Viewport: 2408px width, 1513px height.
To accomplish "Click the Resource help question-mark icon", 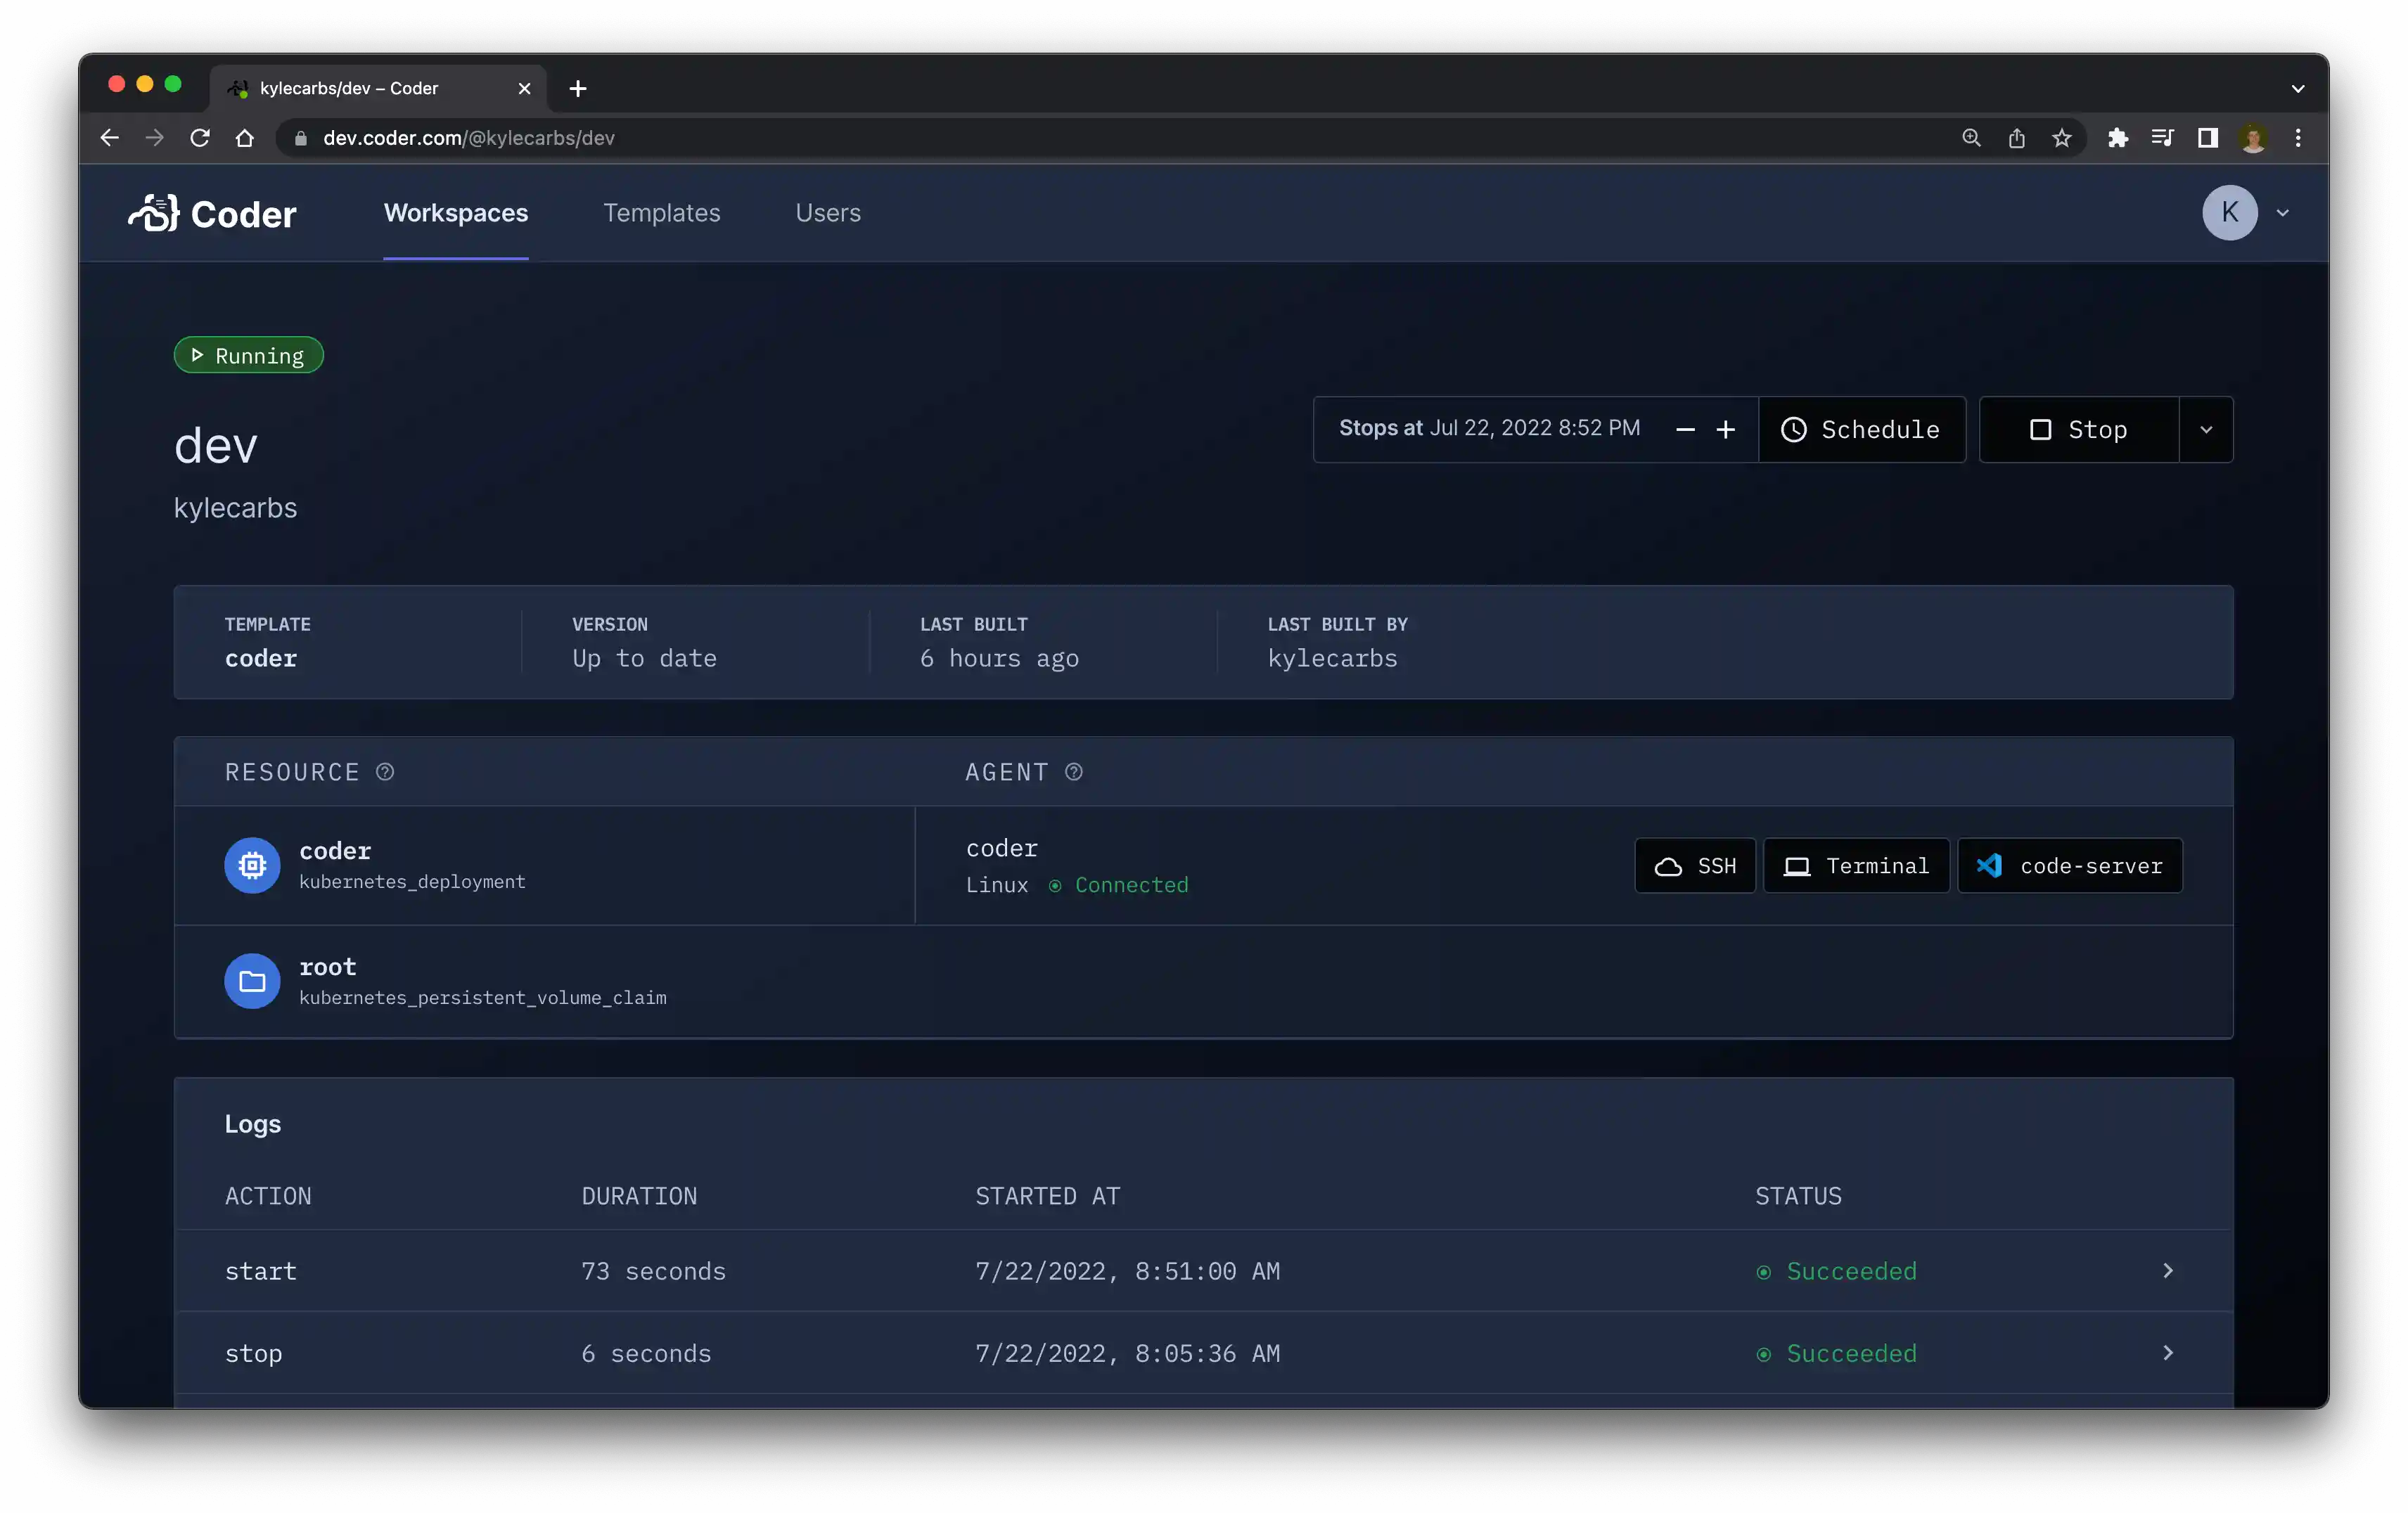I will click(385, 772).
